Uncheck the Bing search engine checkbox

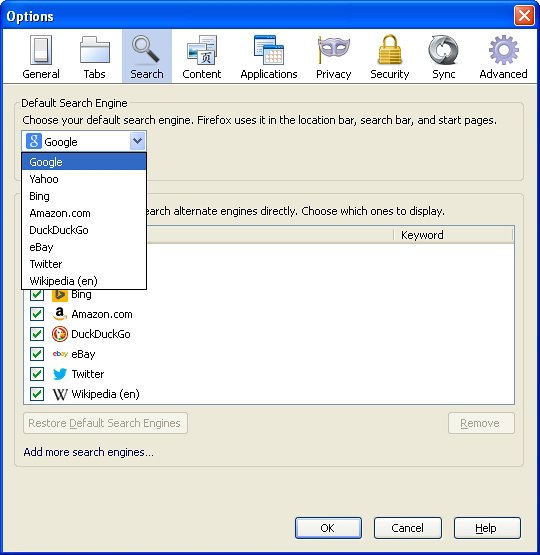[37, 295]
